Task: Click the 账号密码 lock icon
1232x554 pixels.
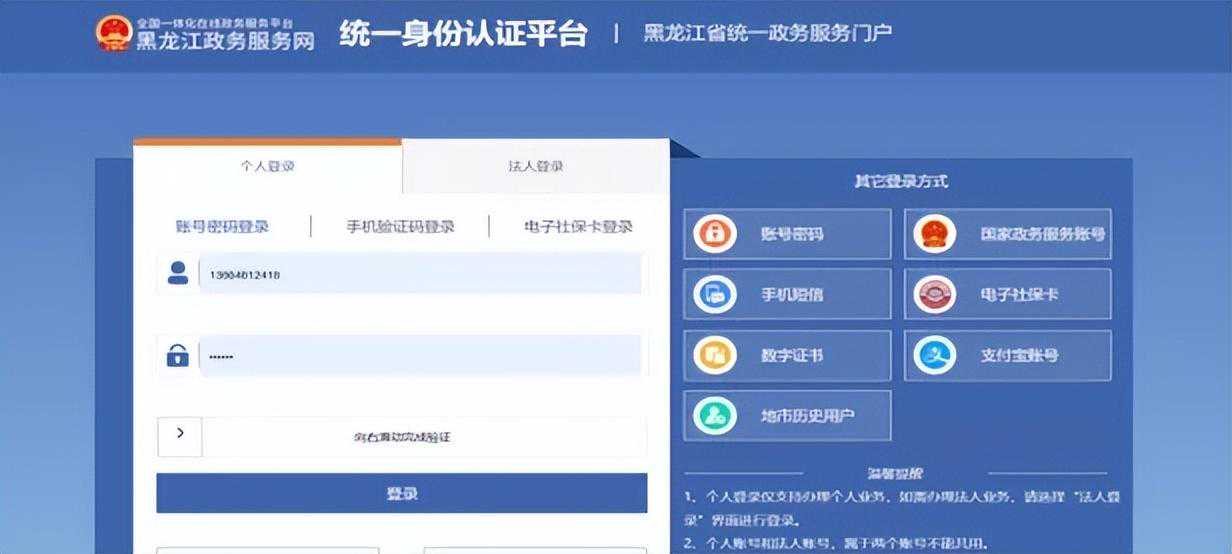Action: pos(715,234)
